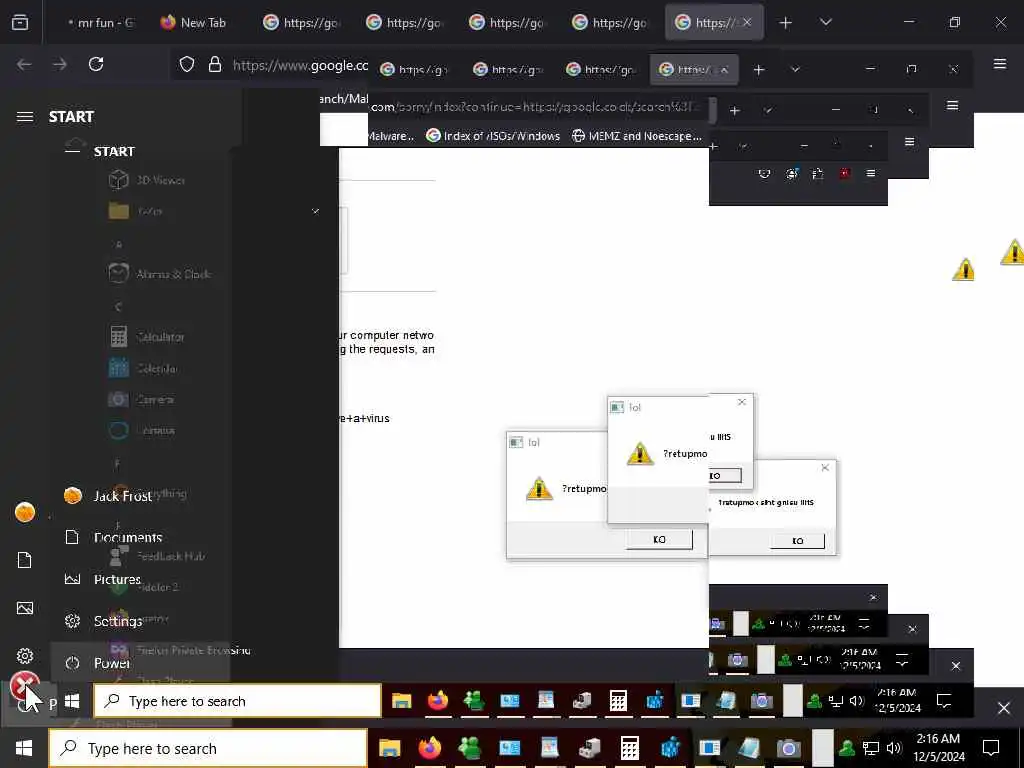The height and width of the screenshot is (768, 1024).
Task: Launch Camera from the Start app list
Action: coord(142,399)
